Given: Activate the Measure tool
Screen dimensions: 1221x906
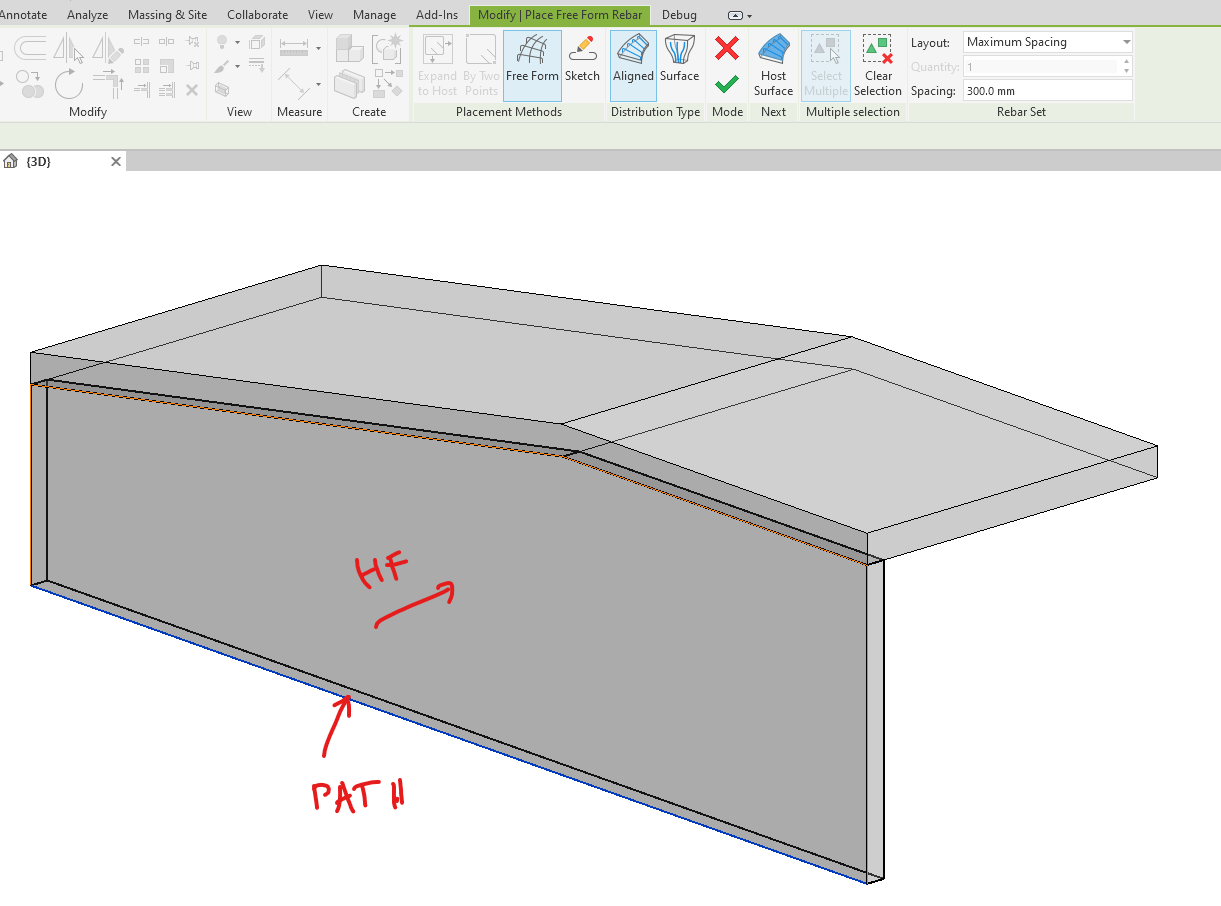Looking at the screenshot, I should [294, 47].
